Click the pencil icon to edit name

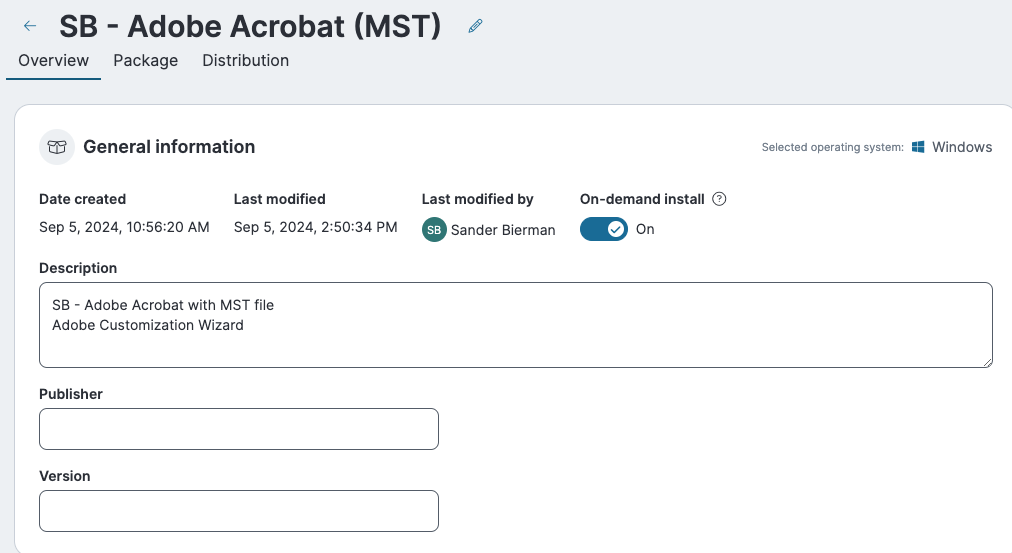476,26
